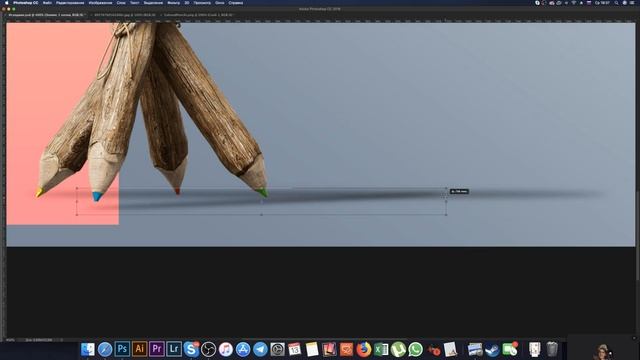Click the transform center reference point
This screenshot has height=360, width=640.
click(x=261, y=201)
